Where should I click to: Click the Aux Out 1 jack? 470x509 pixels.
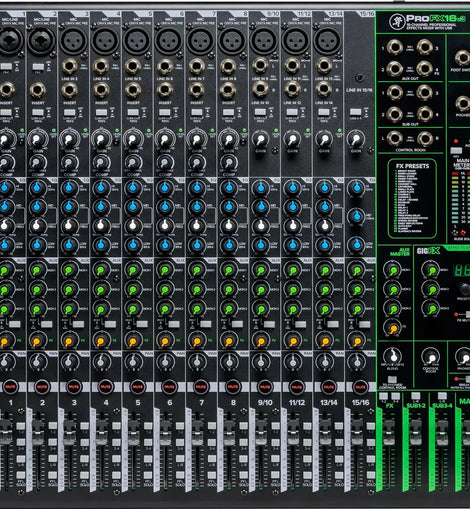[x=395, y=47]
